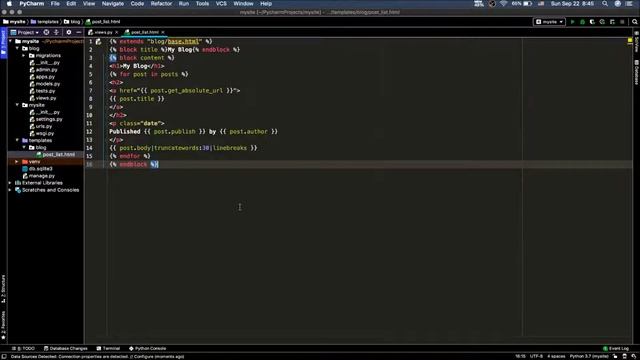The height and width of the screenshot is (360, 640).
Task: Open the macOS notification center list icon
Action: (629, 4)
